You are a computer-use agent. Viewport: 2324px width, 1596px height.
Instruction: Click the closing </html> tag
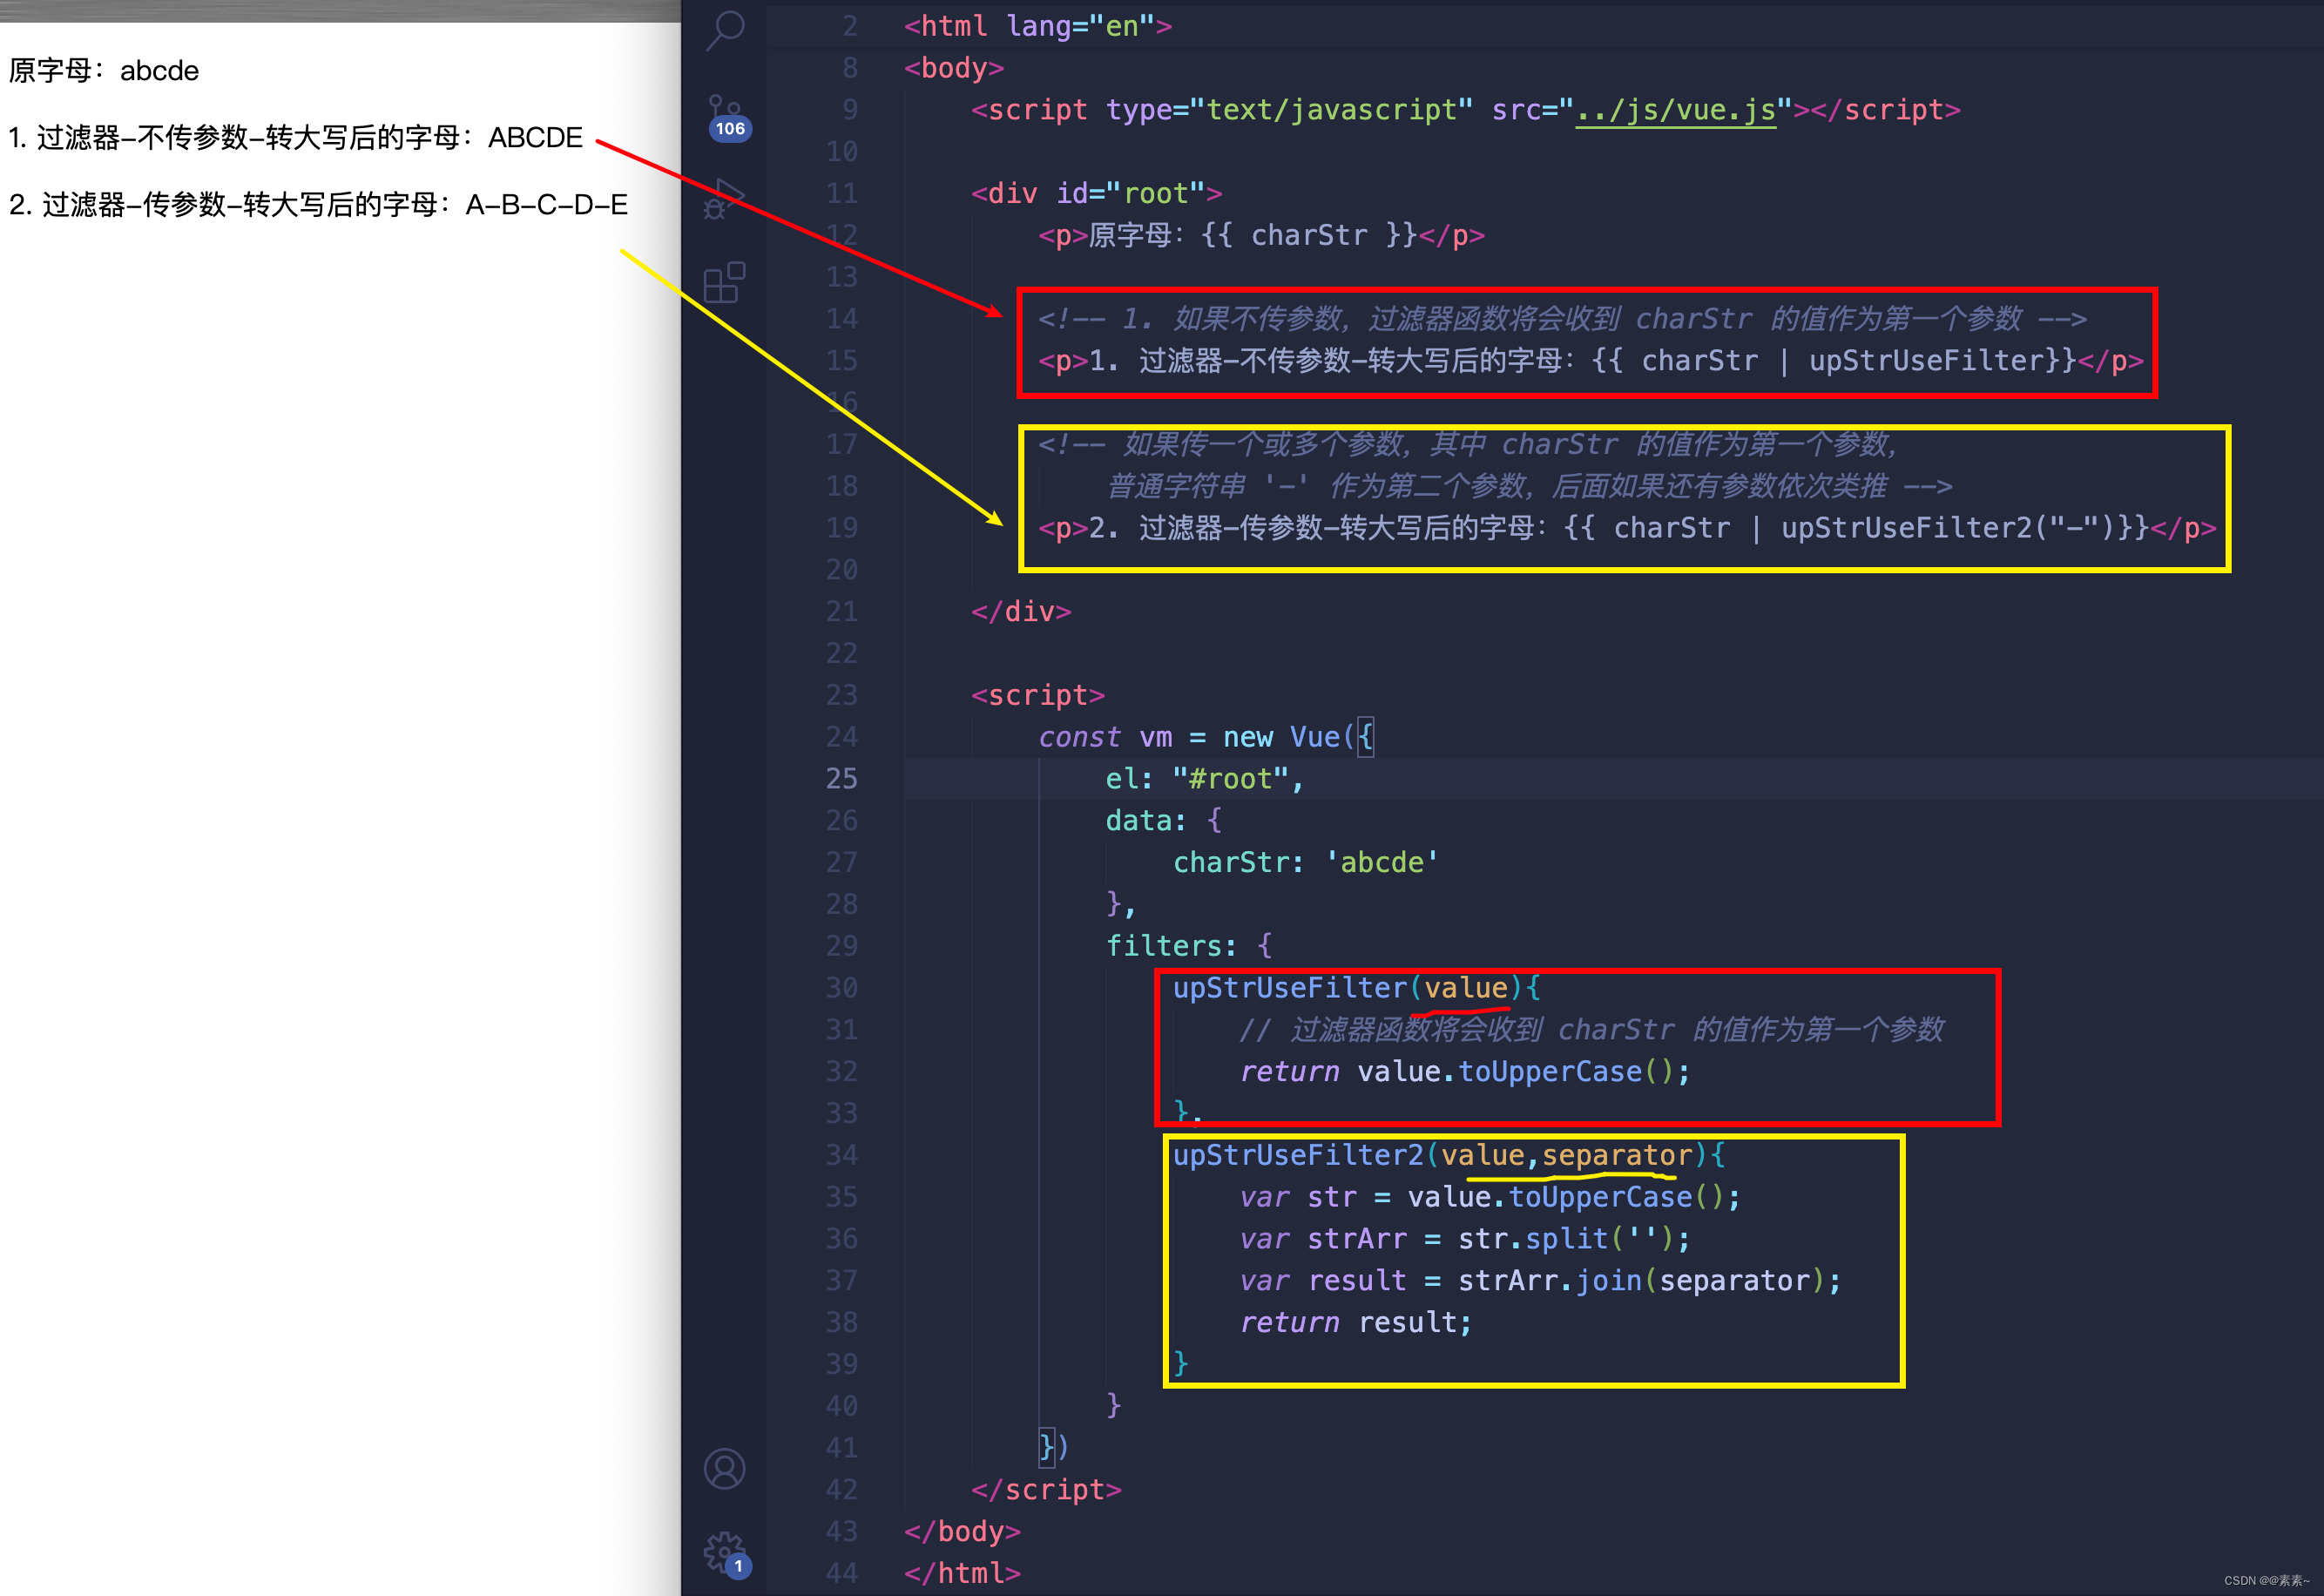(x=962, y=1573)
